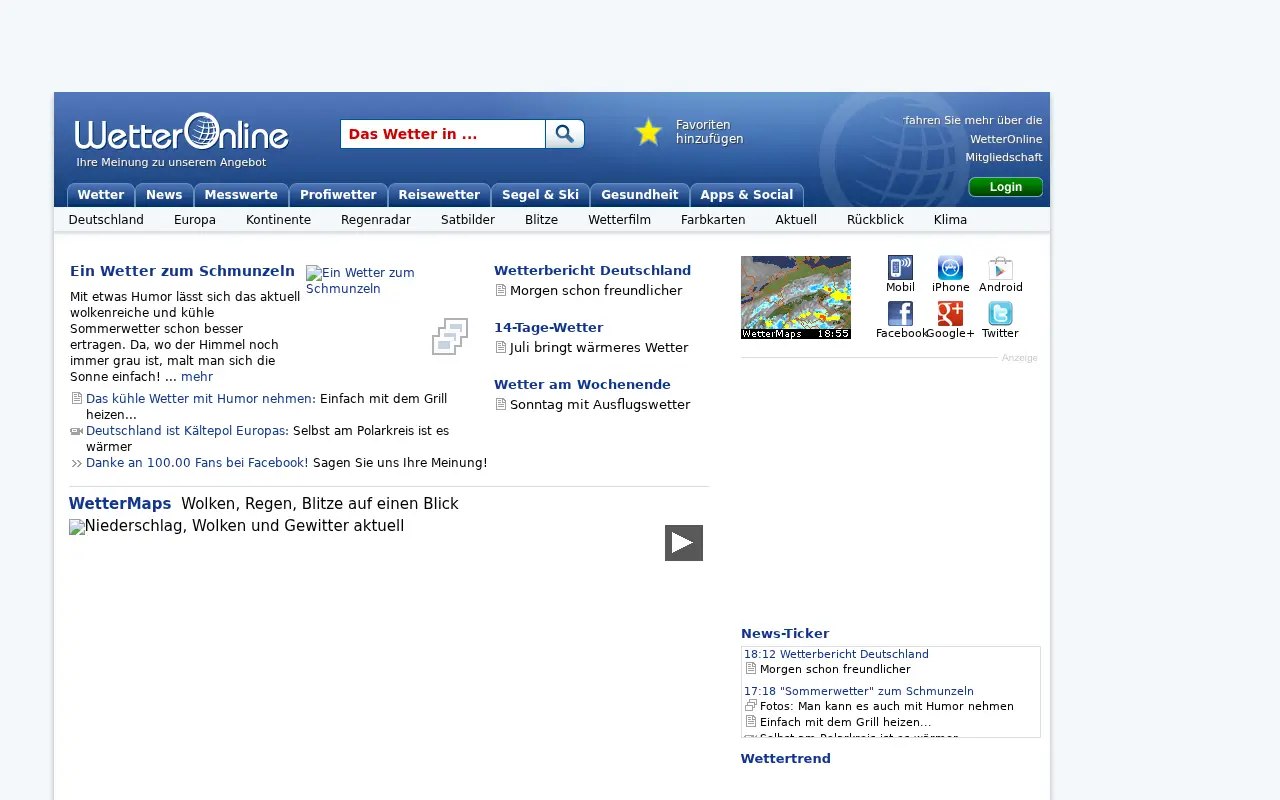Screen dimensions: 1280x800
Task: Click 18:12 Wetterbericht Deutschland ticker entry
Action: 836,654
